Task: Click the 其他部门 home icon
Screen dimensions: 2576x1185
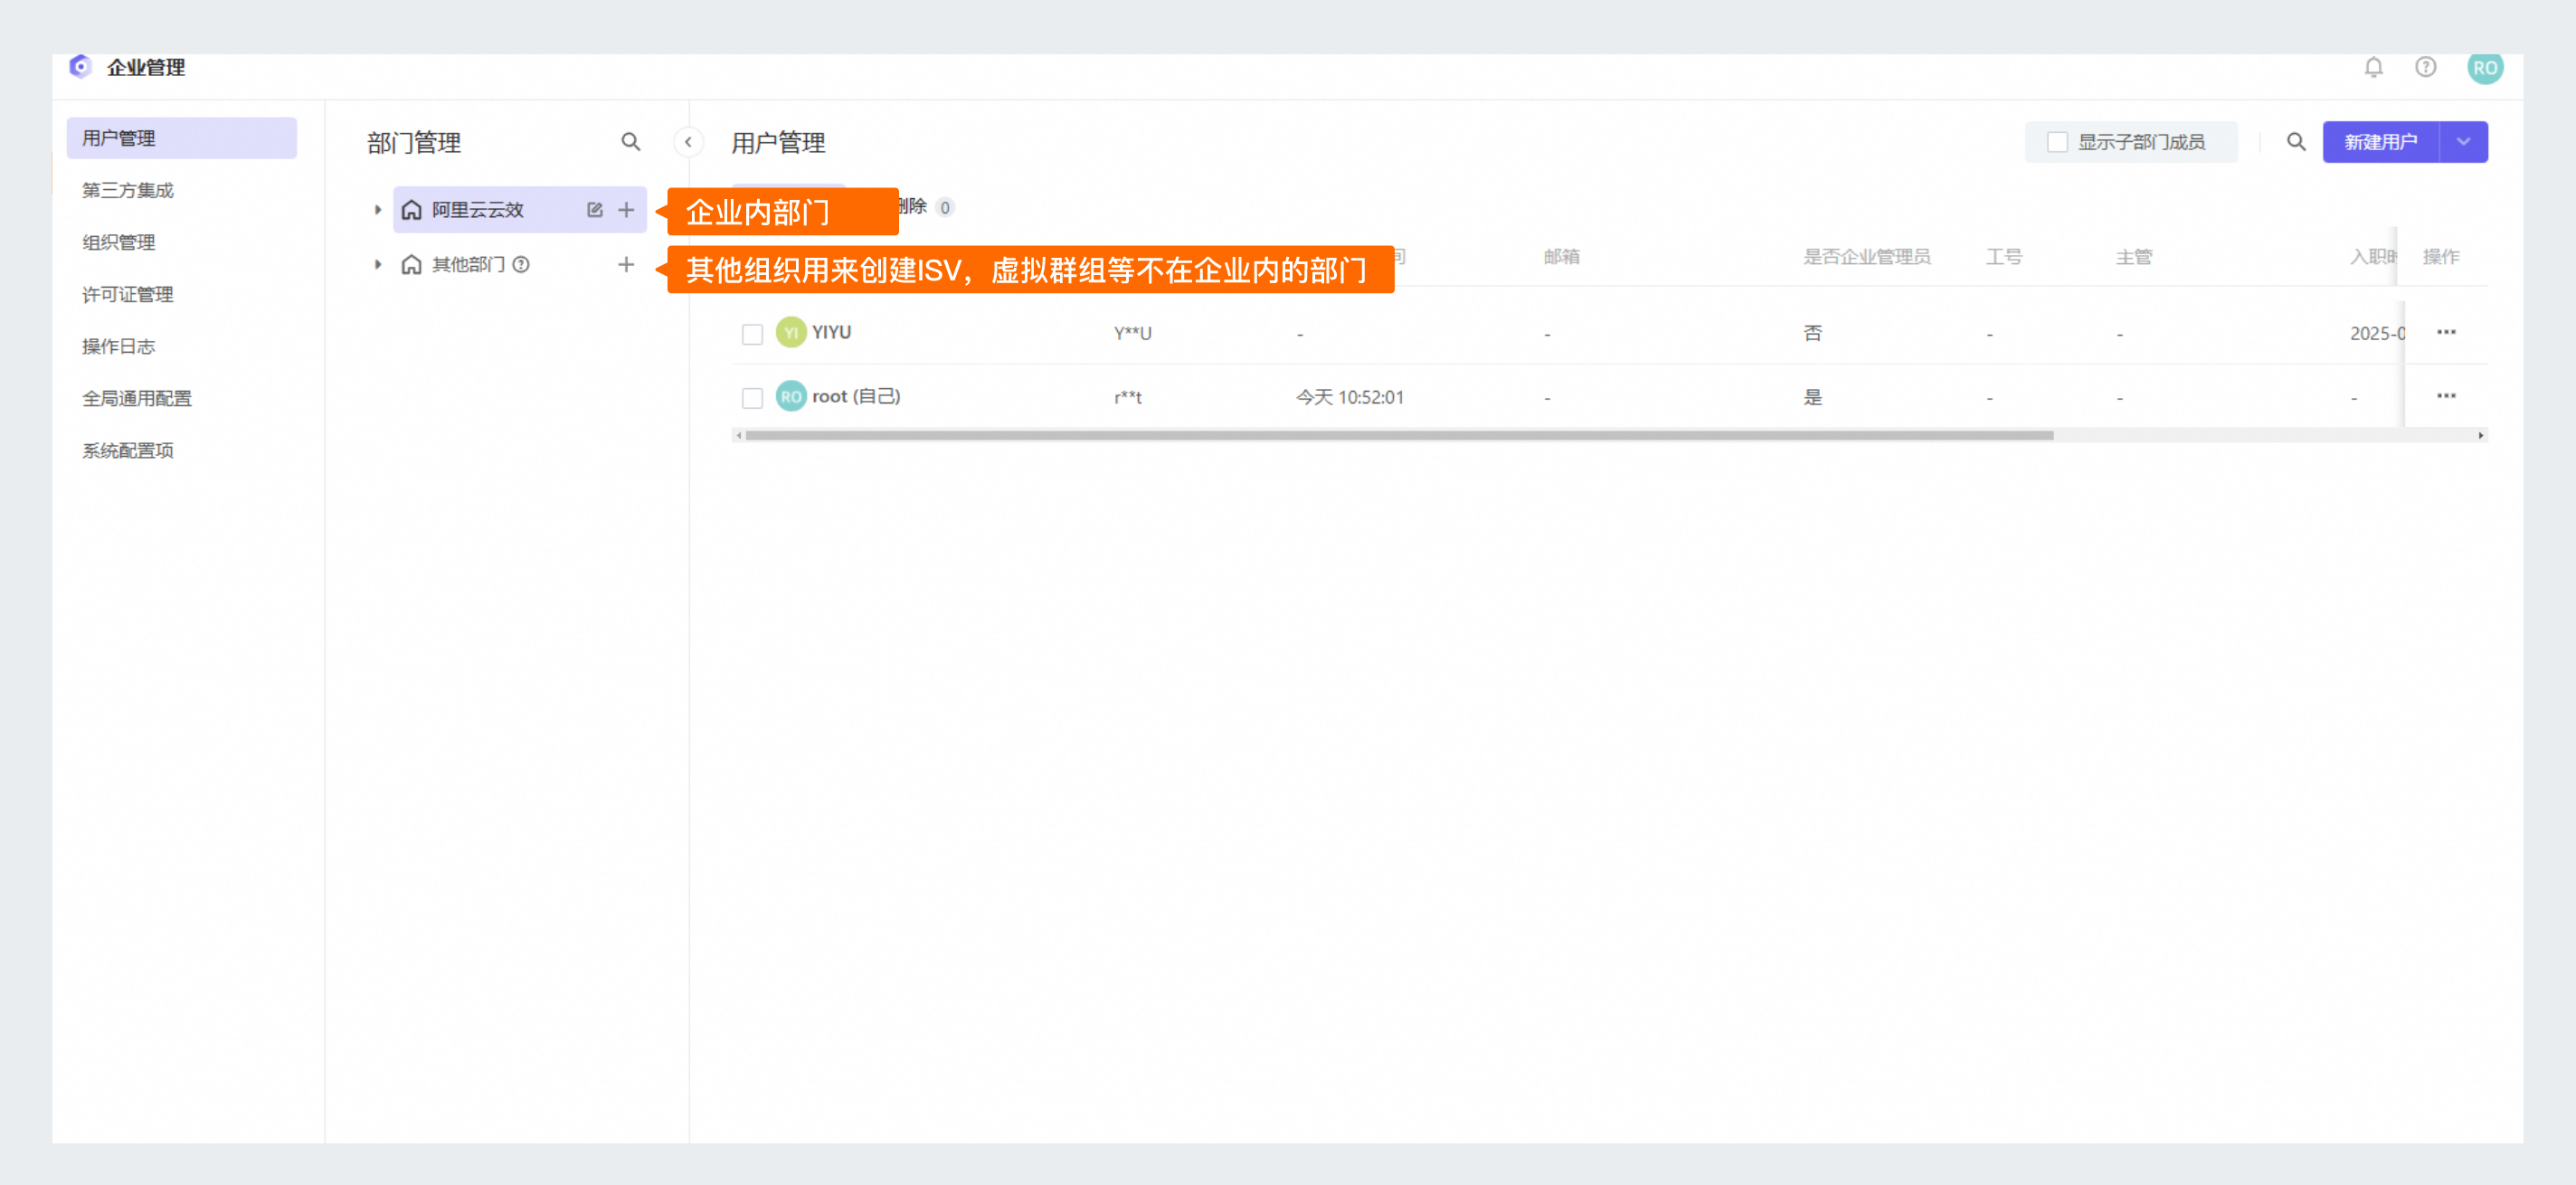Action: pyautogui.click(x=411, y=264)
